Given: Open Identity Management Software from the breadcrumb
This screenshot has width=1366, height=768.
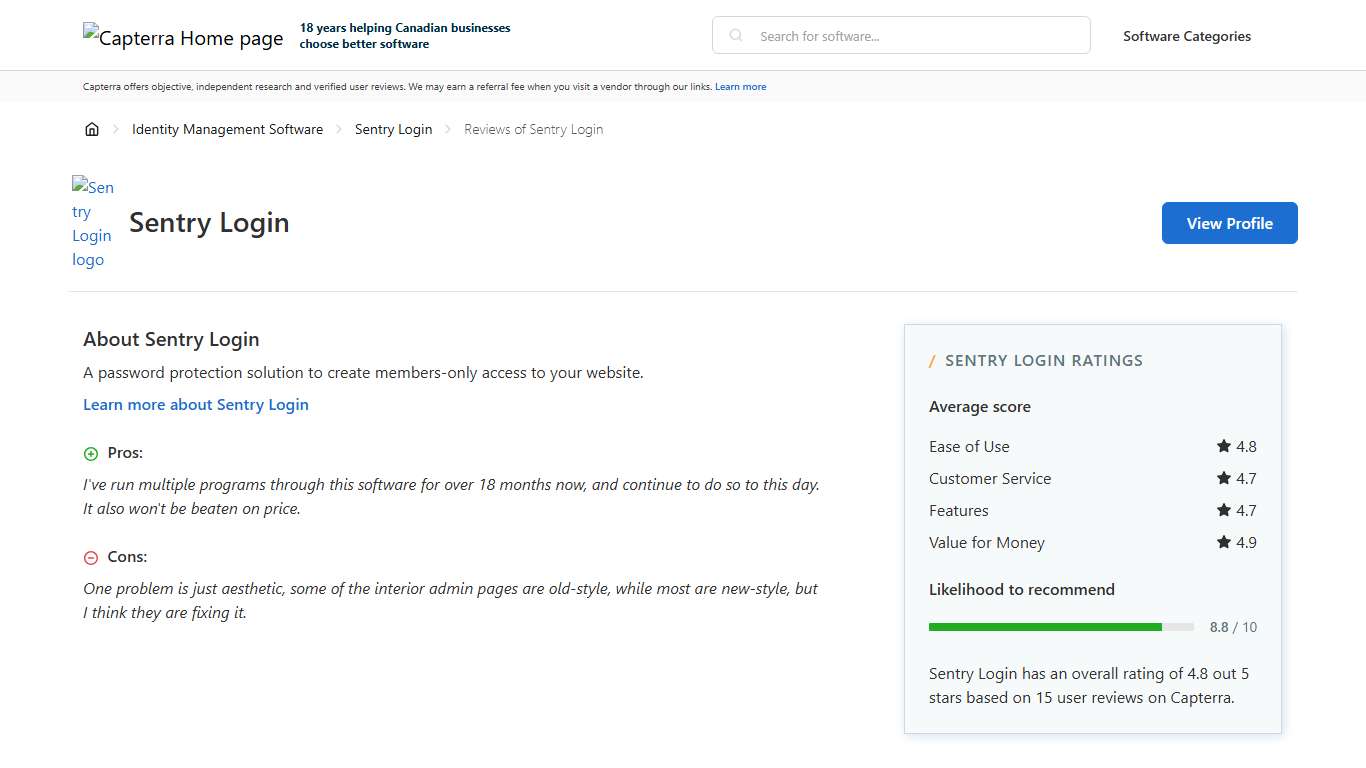Looking at the screenshot, I should click(x=227, y=129).
